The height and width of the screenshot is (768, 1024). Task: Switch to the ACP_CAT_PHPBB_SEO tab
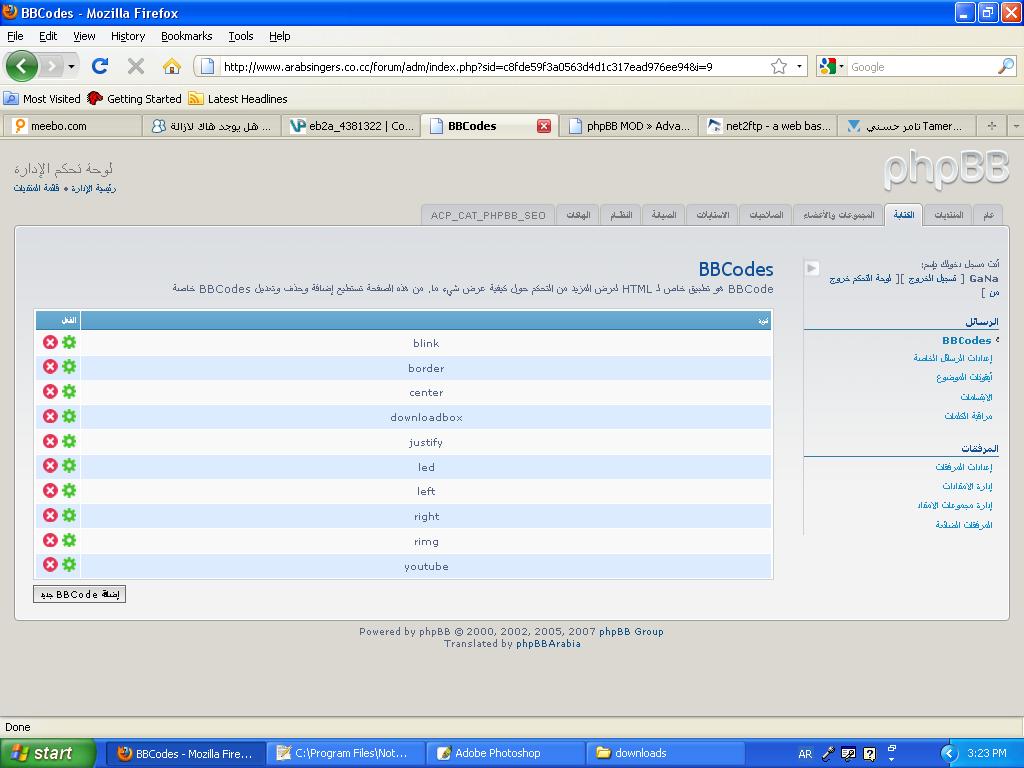point(488,215)
